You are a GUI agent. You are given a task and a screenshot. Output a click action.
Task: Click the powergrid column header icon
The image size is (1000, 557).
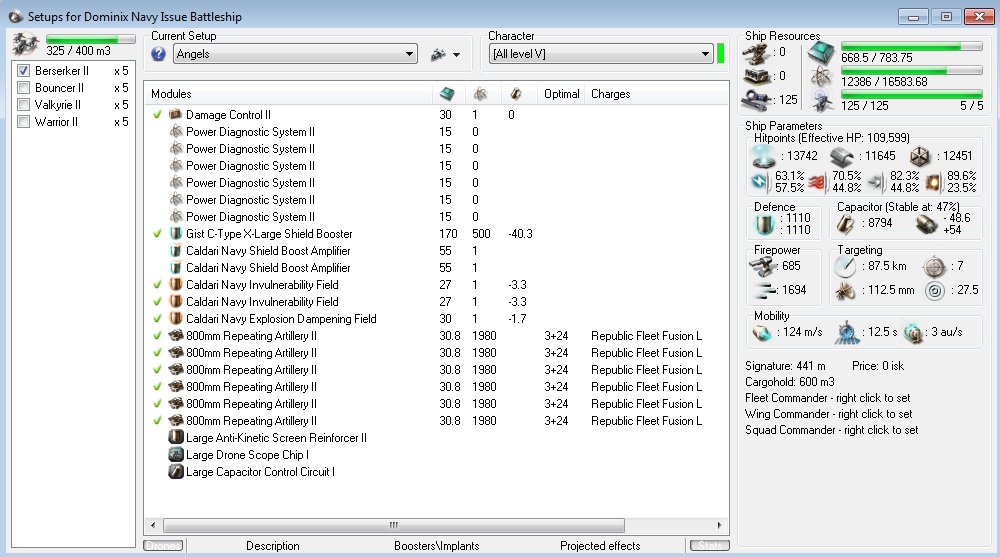pos(480,94)
